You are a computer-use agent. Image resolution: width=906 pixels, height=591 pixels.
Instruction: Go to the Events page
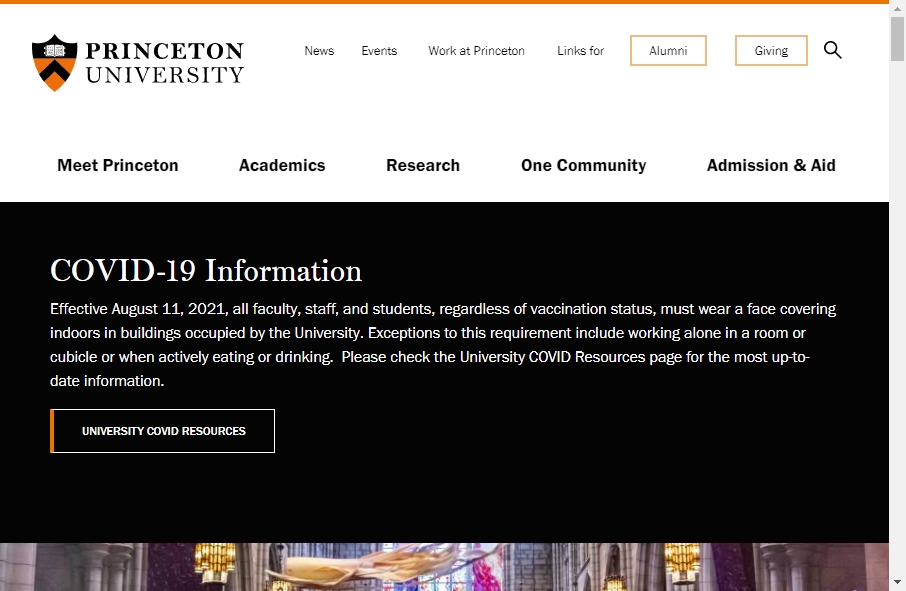click(x=379, y=51)
